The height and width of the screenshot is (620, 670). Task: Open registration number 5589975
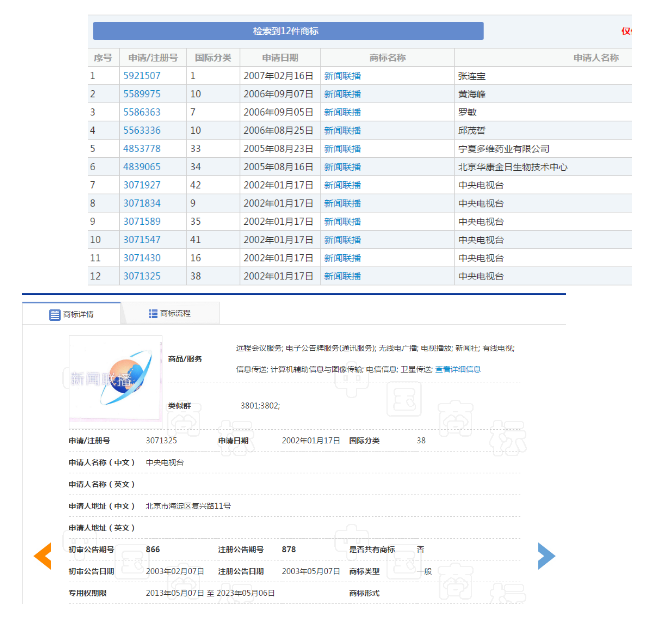click(142, 94)
